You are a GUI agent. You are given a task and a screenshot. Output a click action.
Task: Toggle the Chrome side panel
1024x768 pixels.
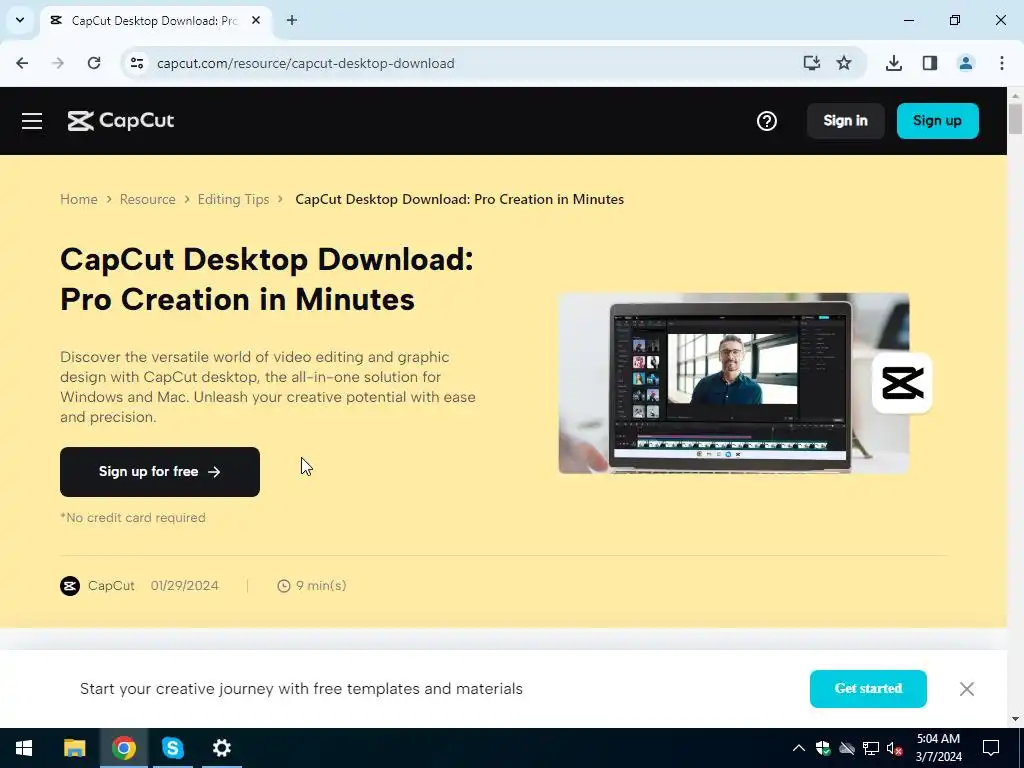tap(930, 63)
